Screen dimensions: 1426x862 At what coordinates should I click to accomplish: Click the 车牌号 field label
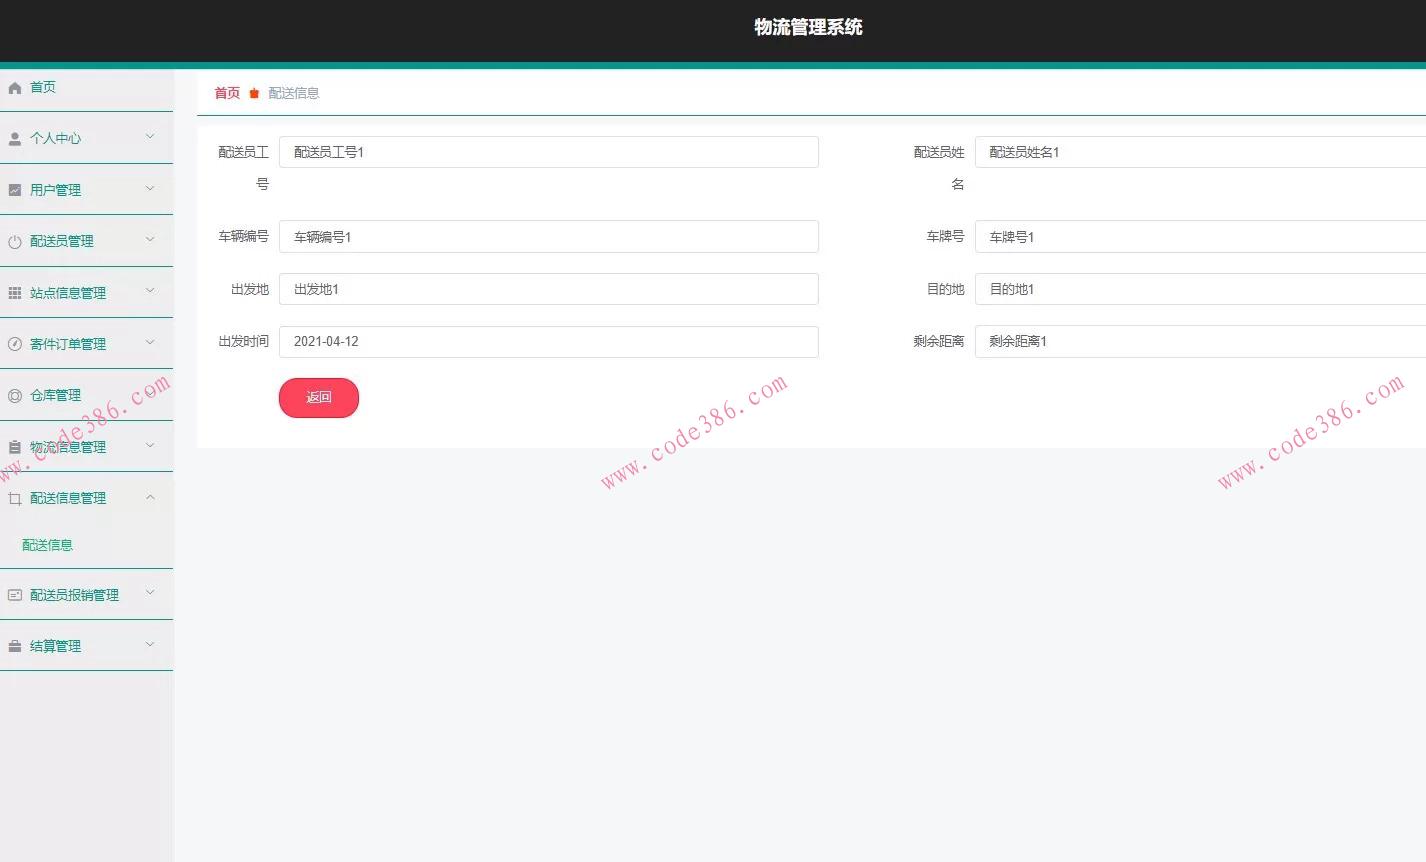pos(945,237)
